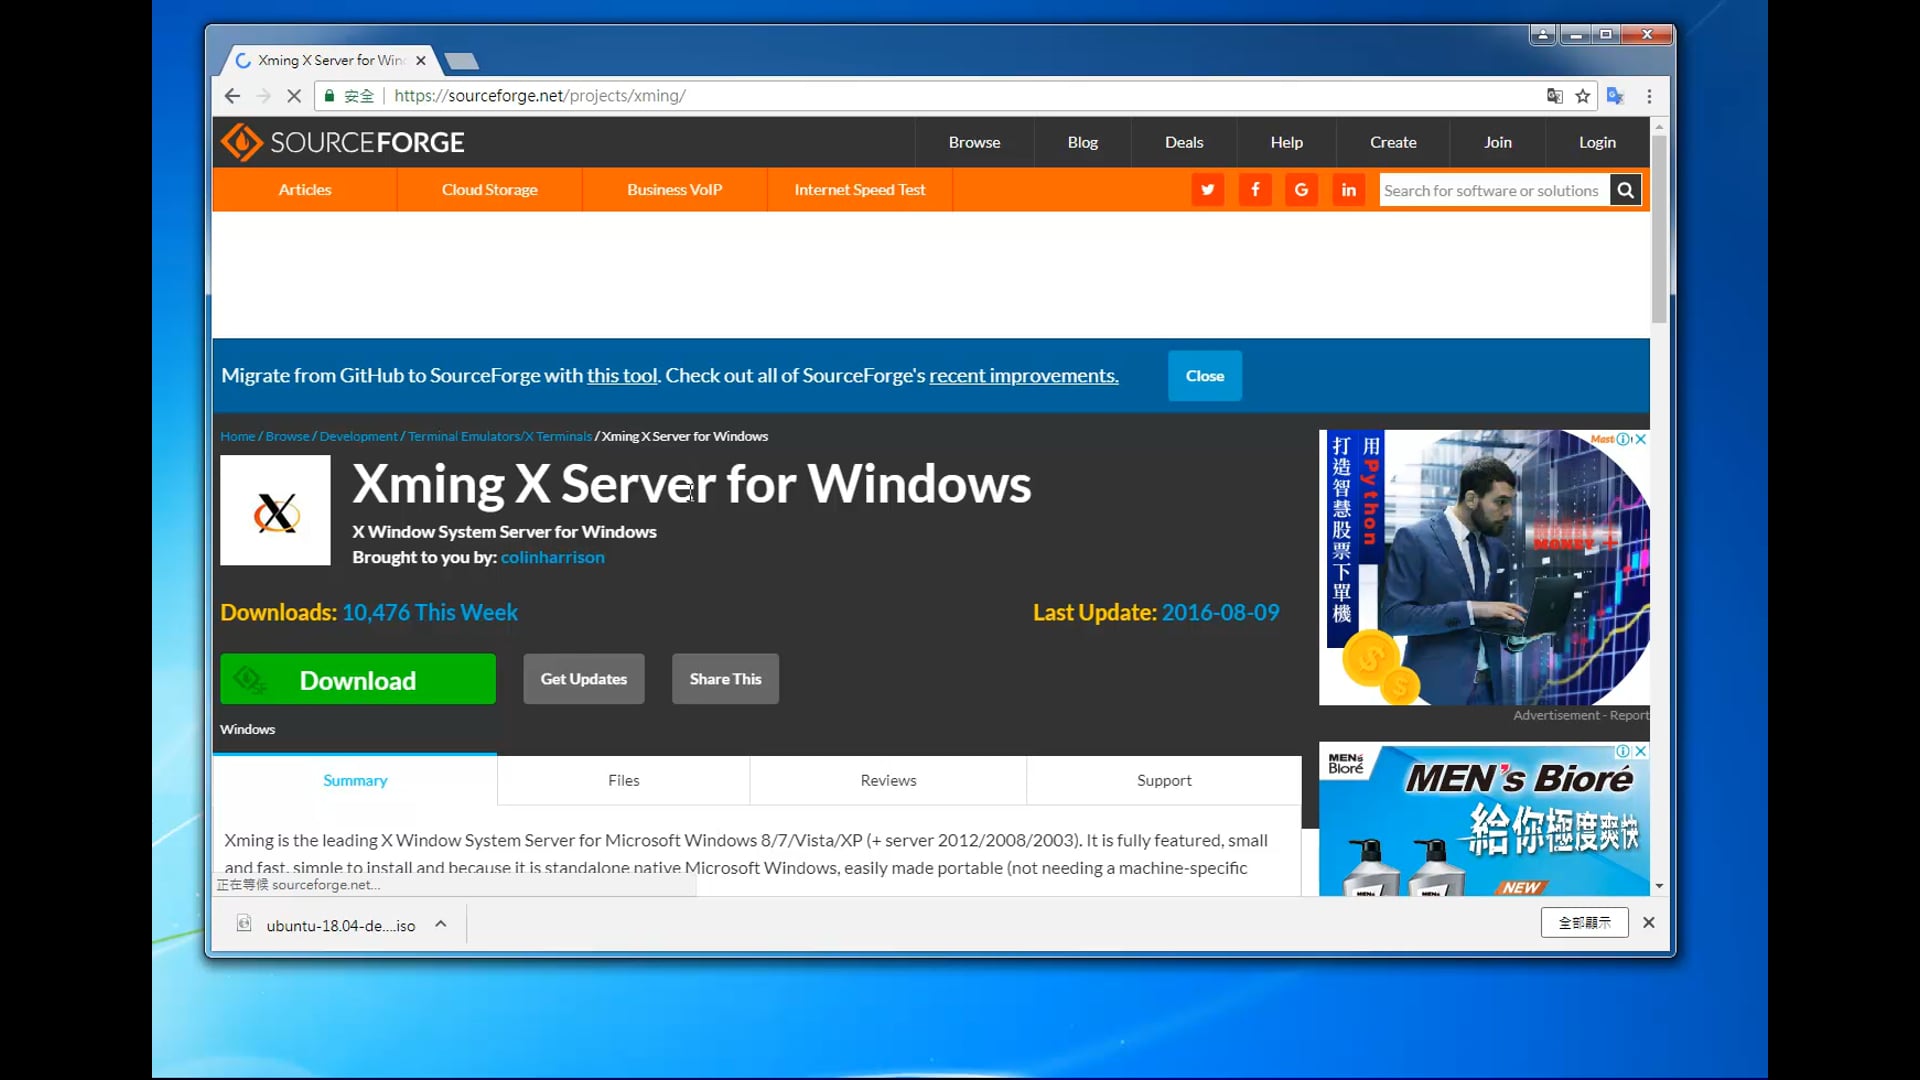
Task: Dismiss the downloads bar at bottom
Action: pos(1649,922)
